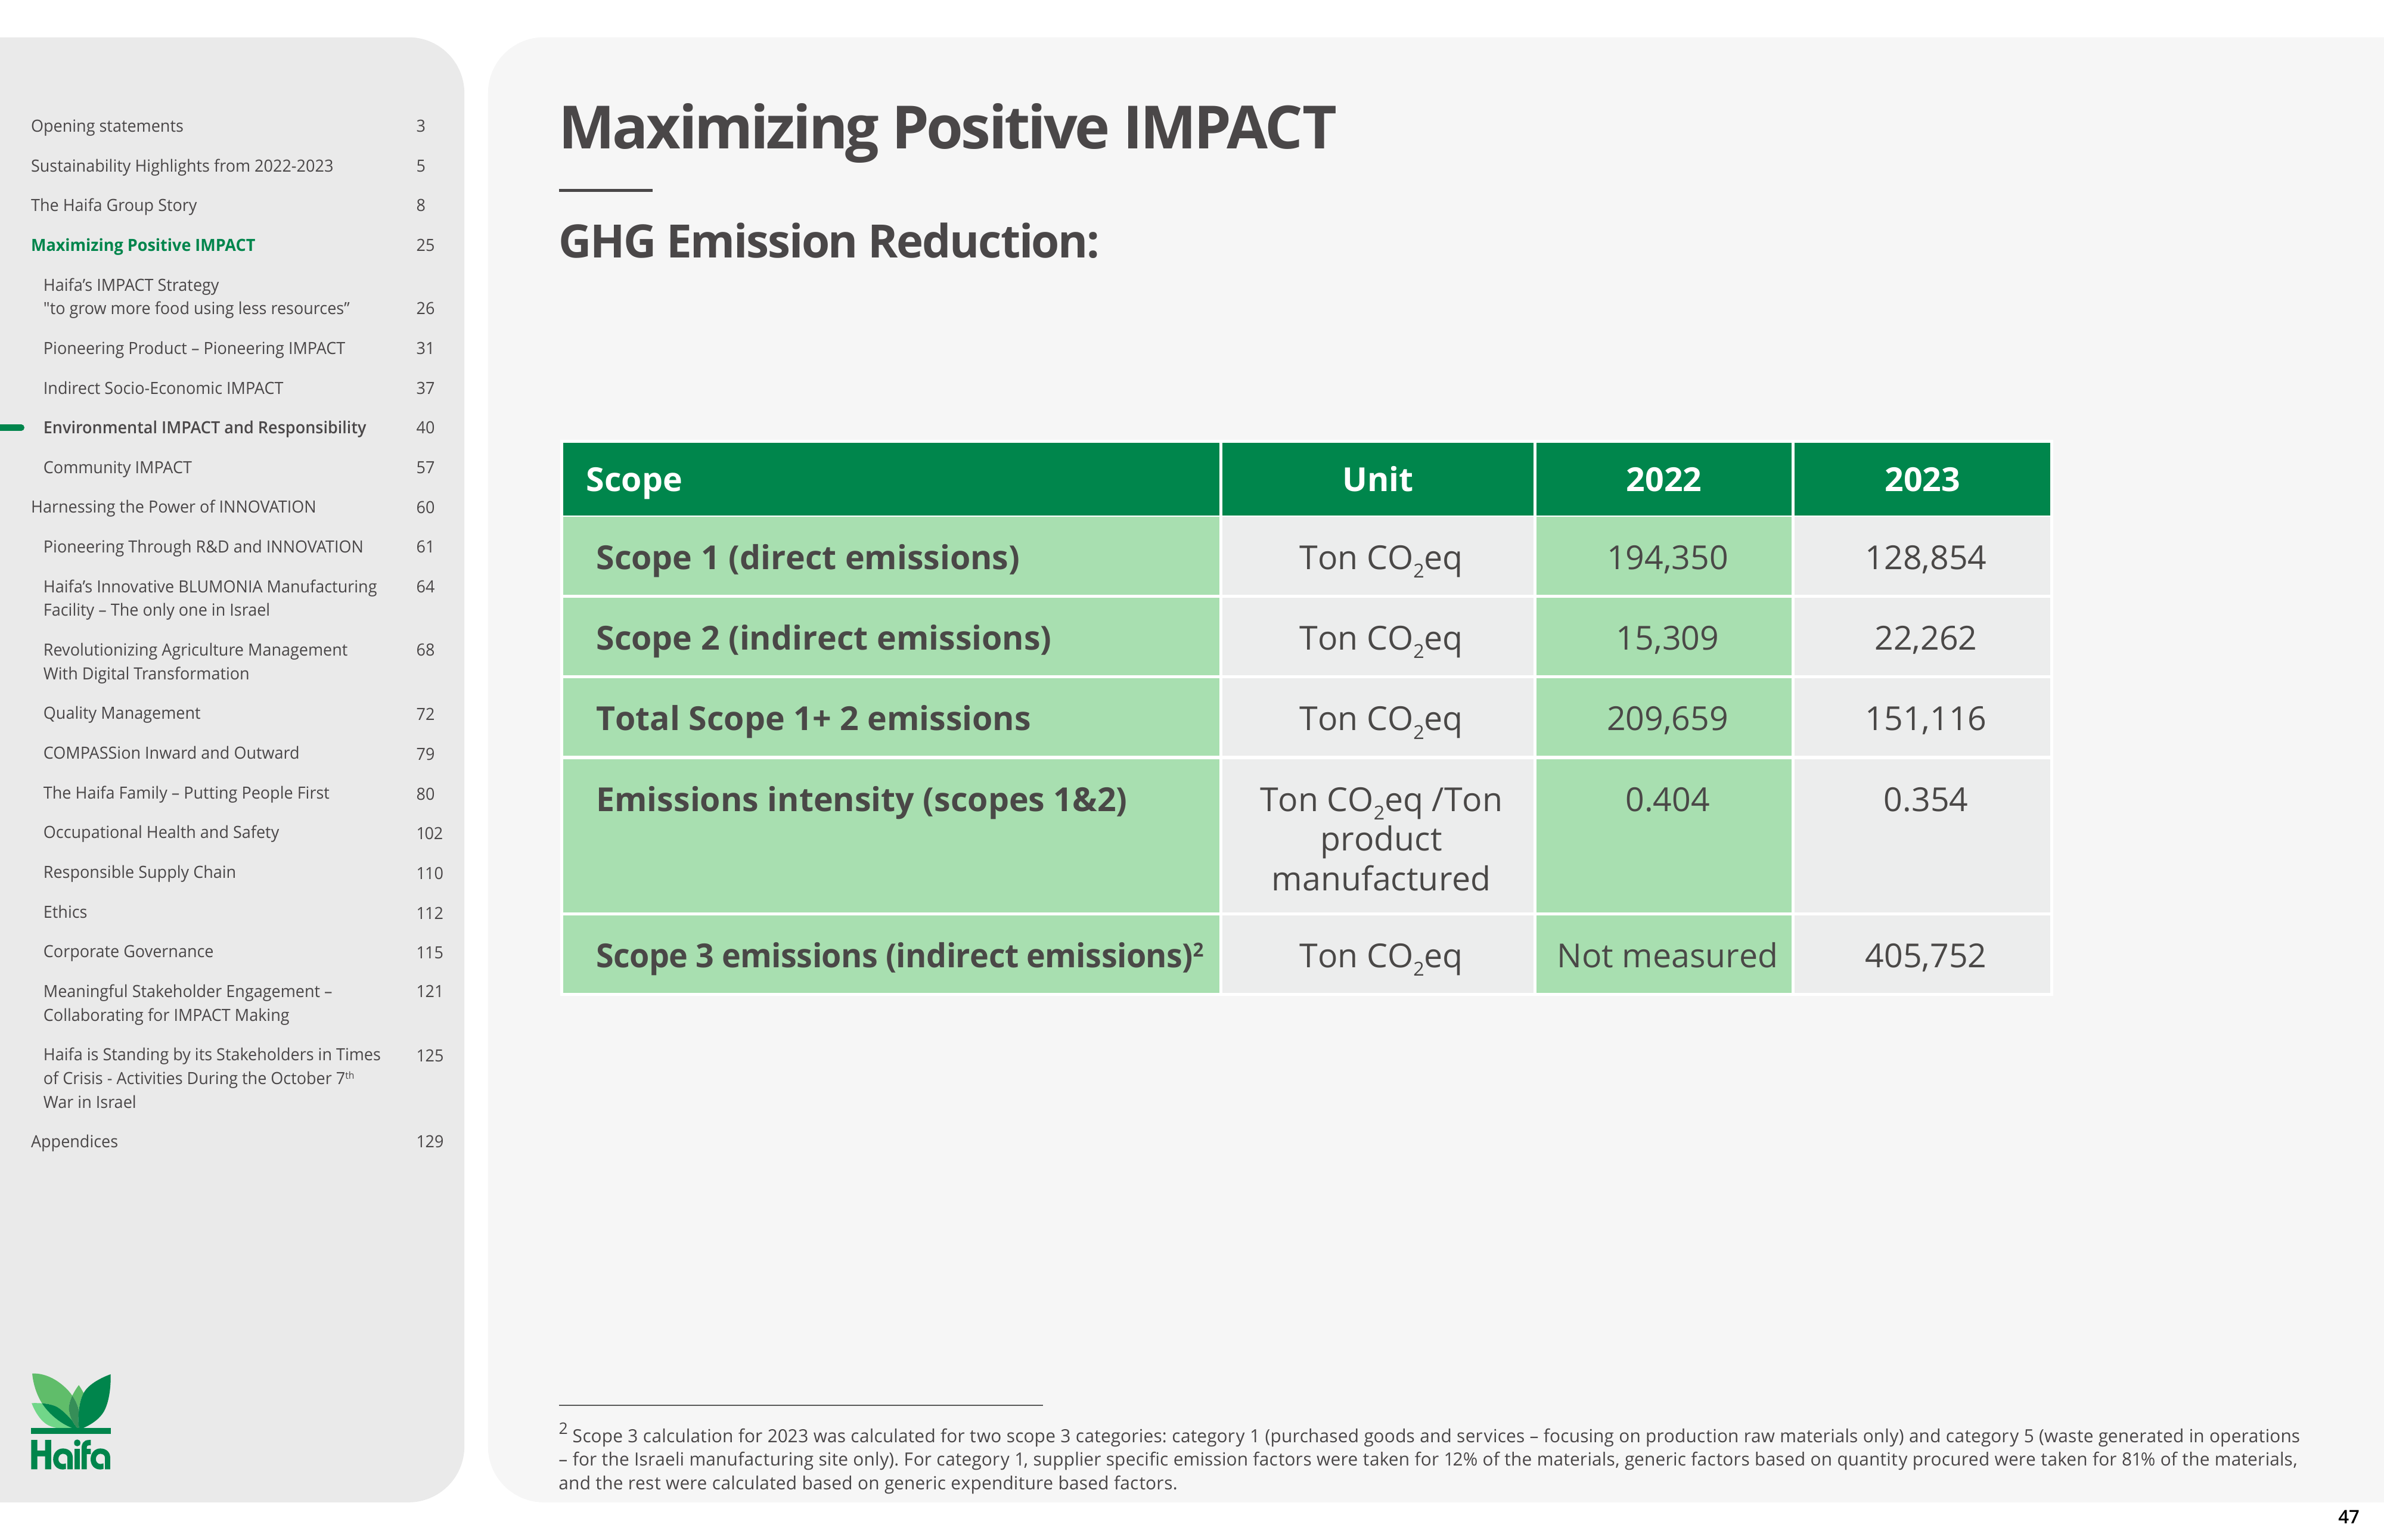The height and width of the screenshot is (1540, 2384).
Task: Click the 22,262 value cell
Action: pos(1922,638)
